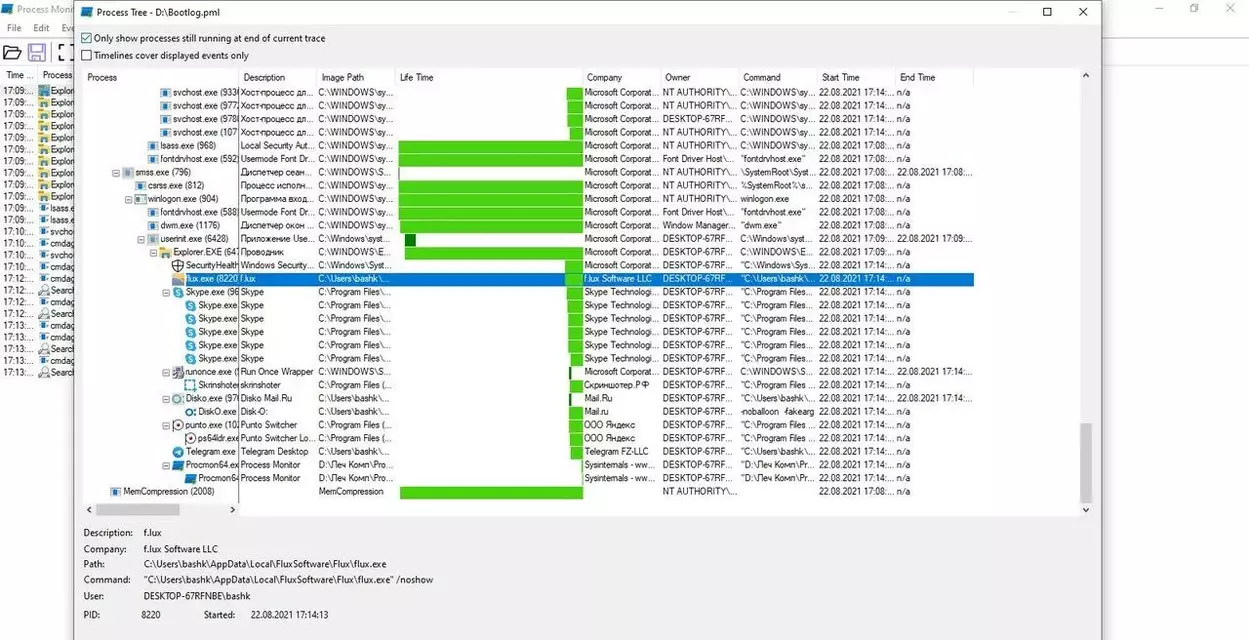Viewport: 1249px width, 640px height.
Task: Click the DiskO.exe child process icon
Action: [x=190, y=411]
